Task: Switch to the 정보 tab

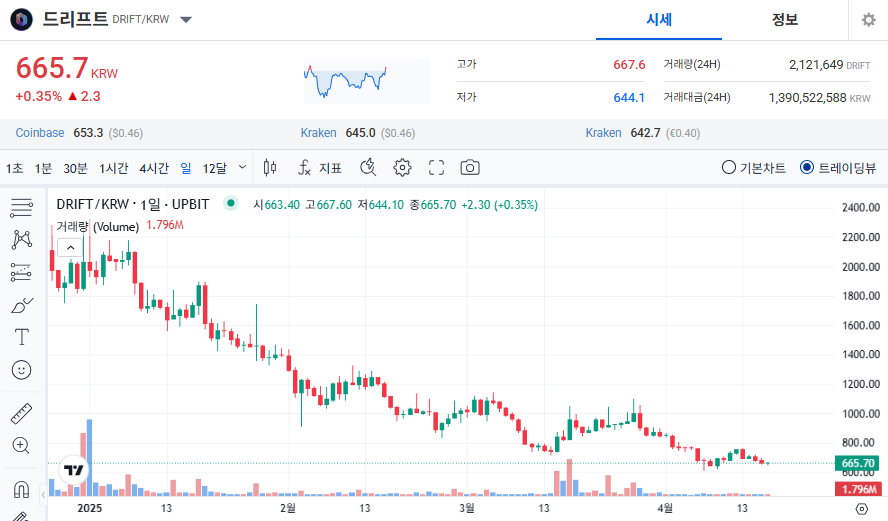Action: tap(785, 20)
